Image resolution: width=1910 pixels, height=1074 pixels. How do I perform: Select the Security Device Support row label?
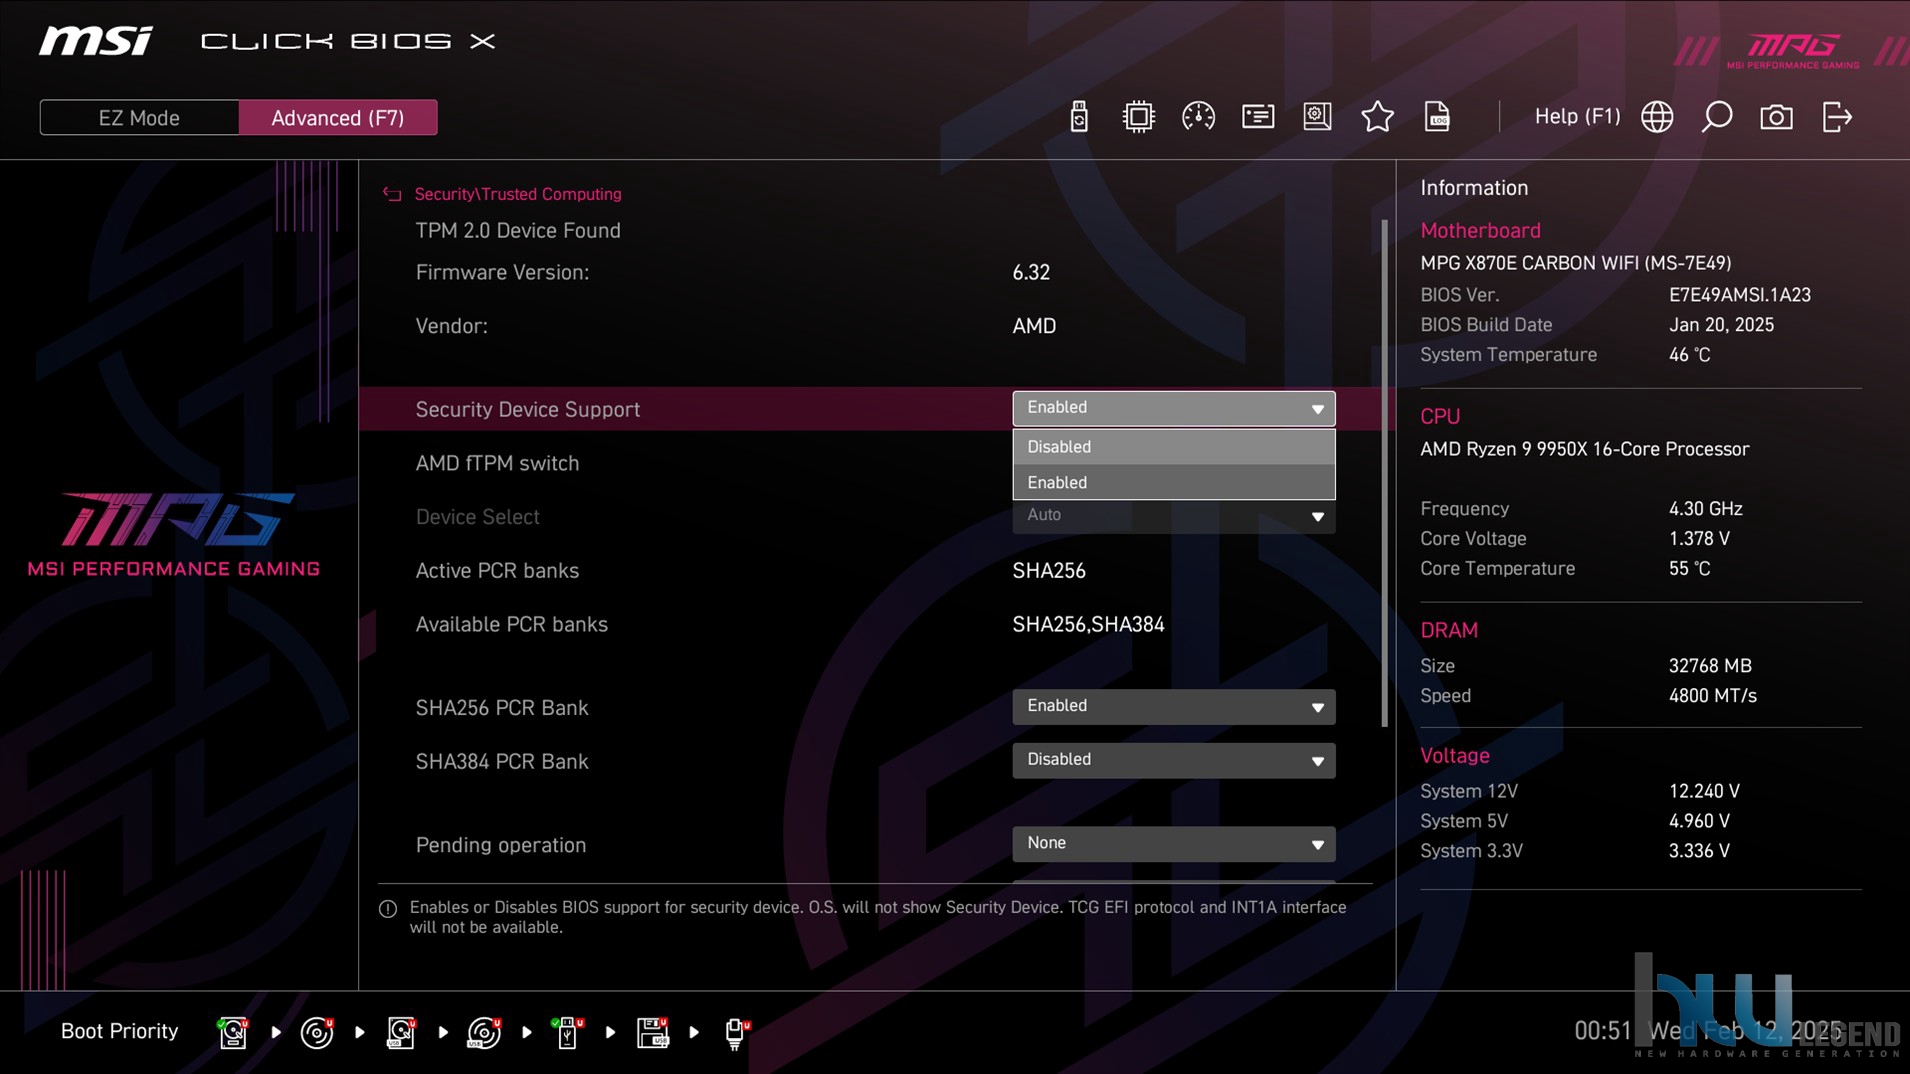[x=527, y=409]
